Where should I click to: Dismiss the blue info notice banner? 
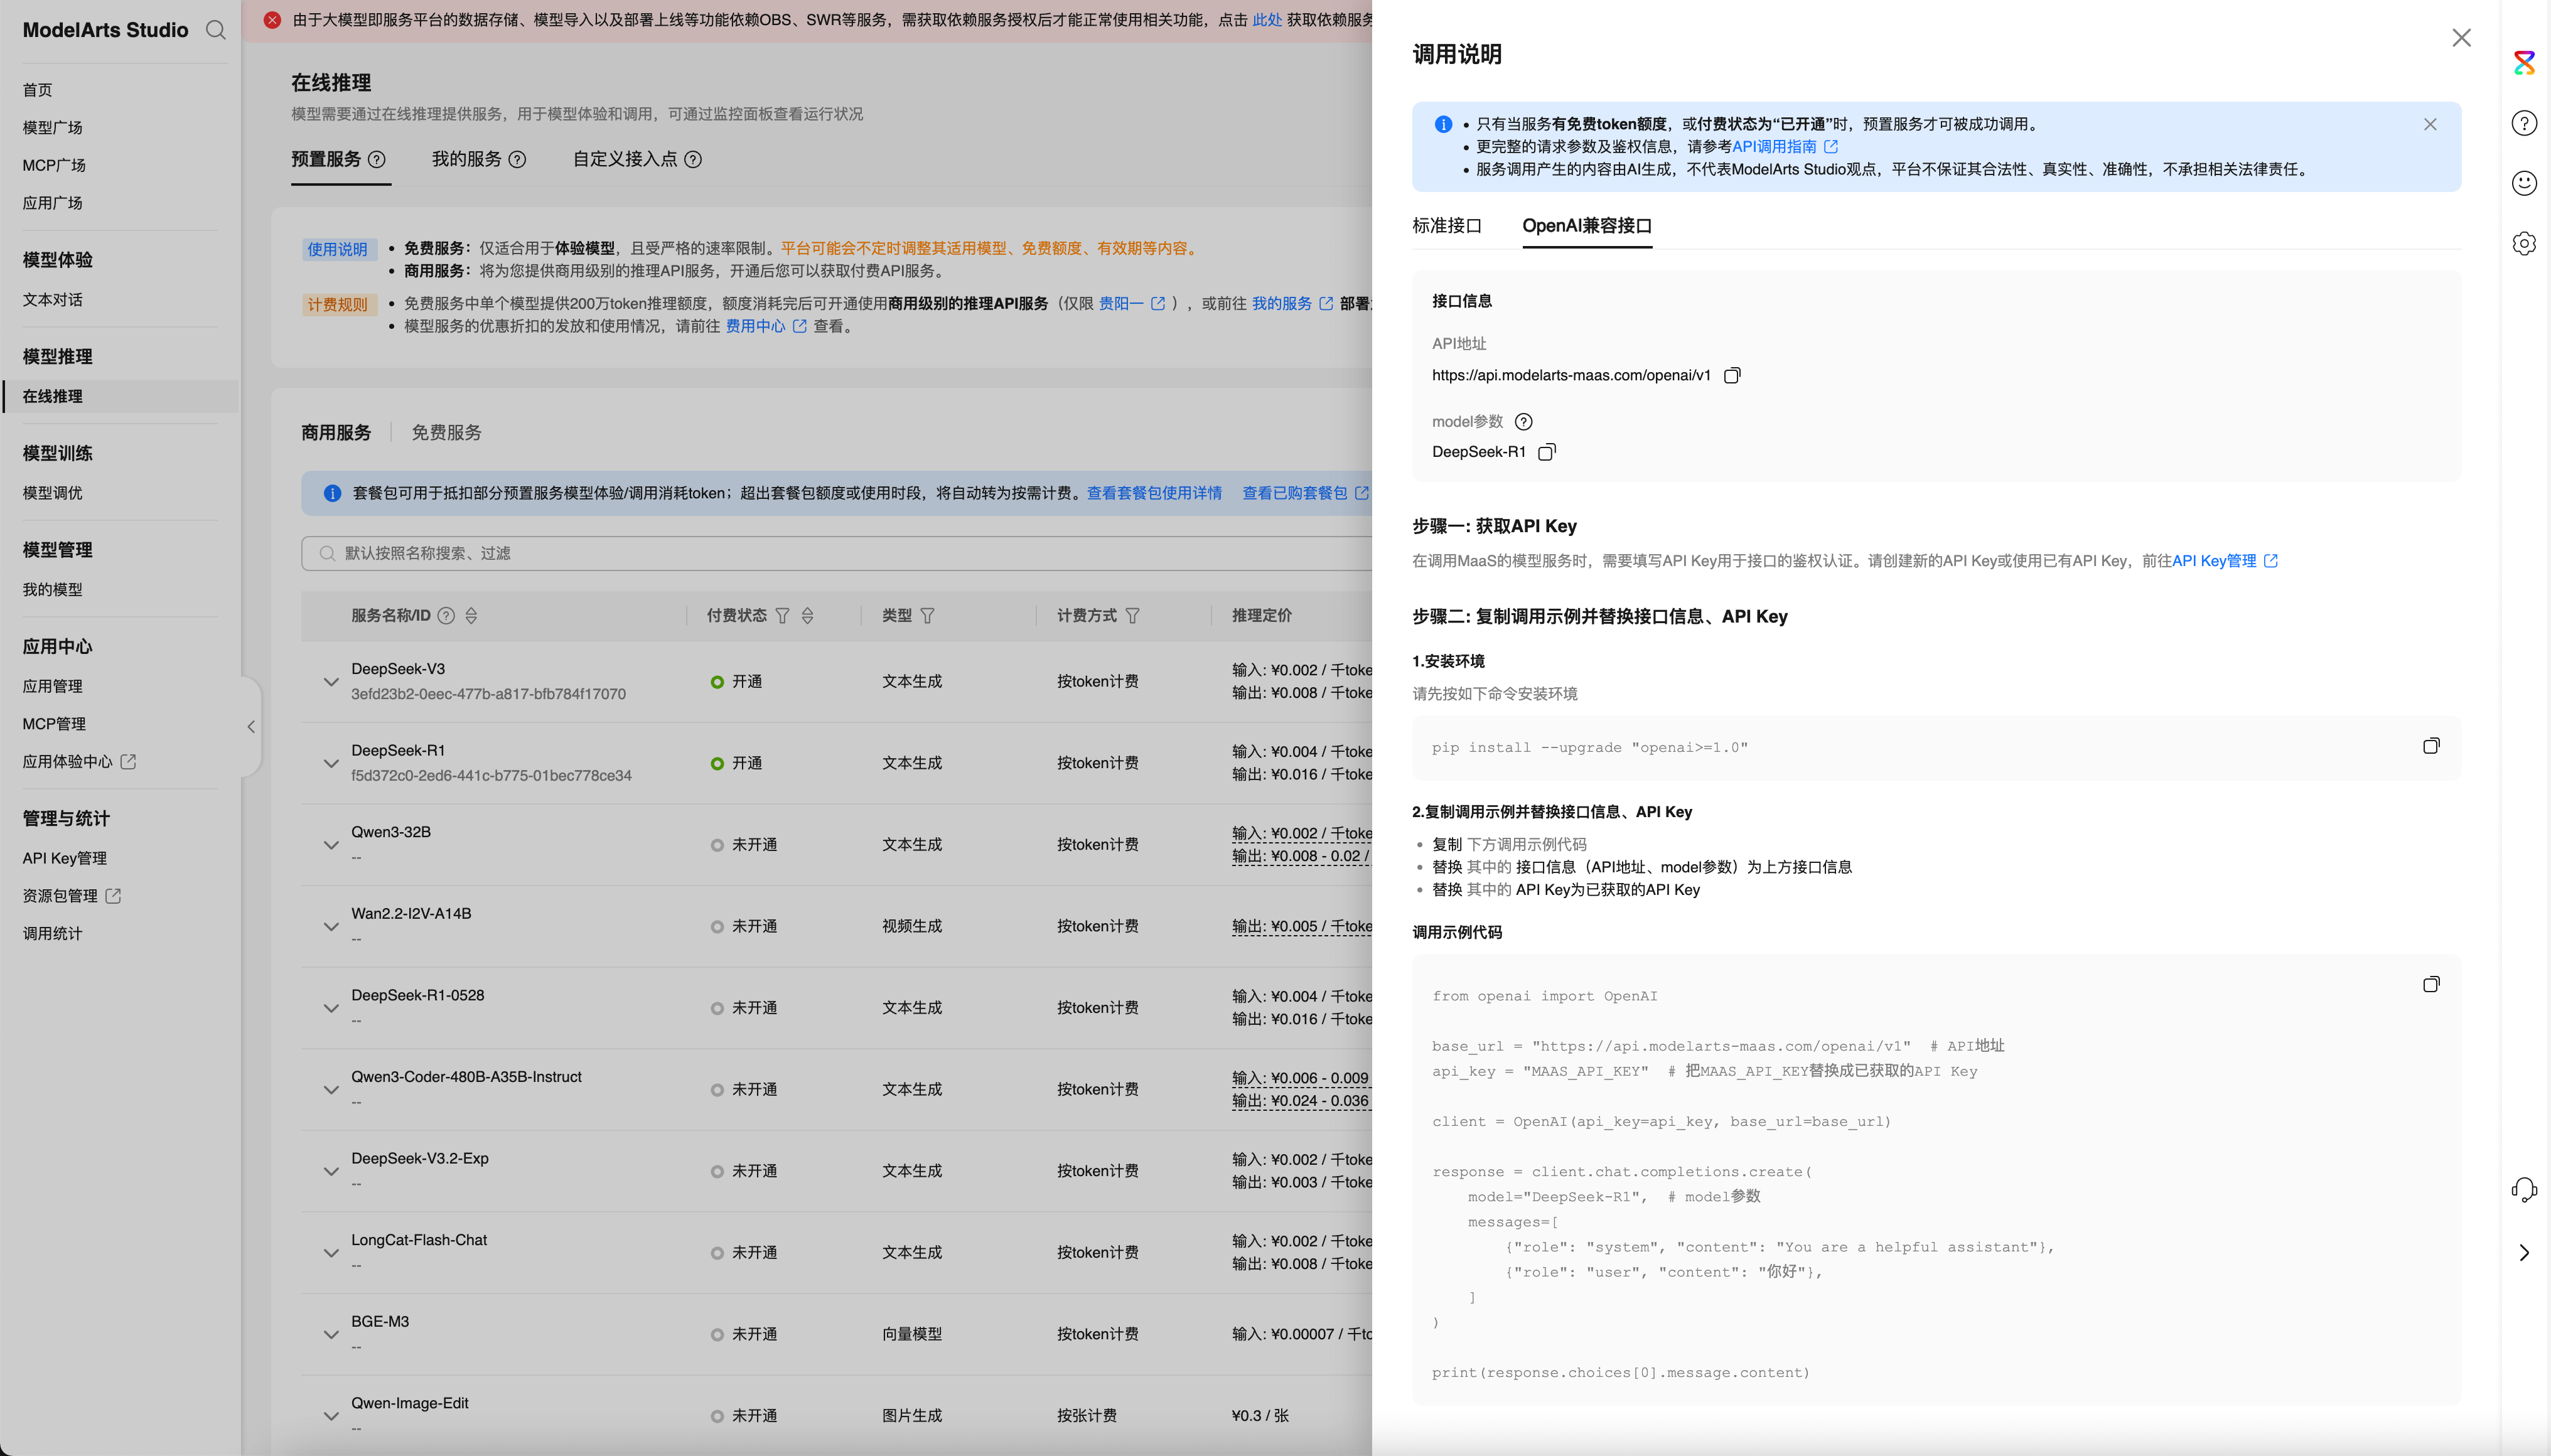pos(2430,124)
